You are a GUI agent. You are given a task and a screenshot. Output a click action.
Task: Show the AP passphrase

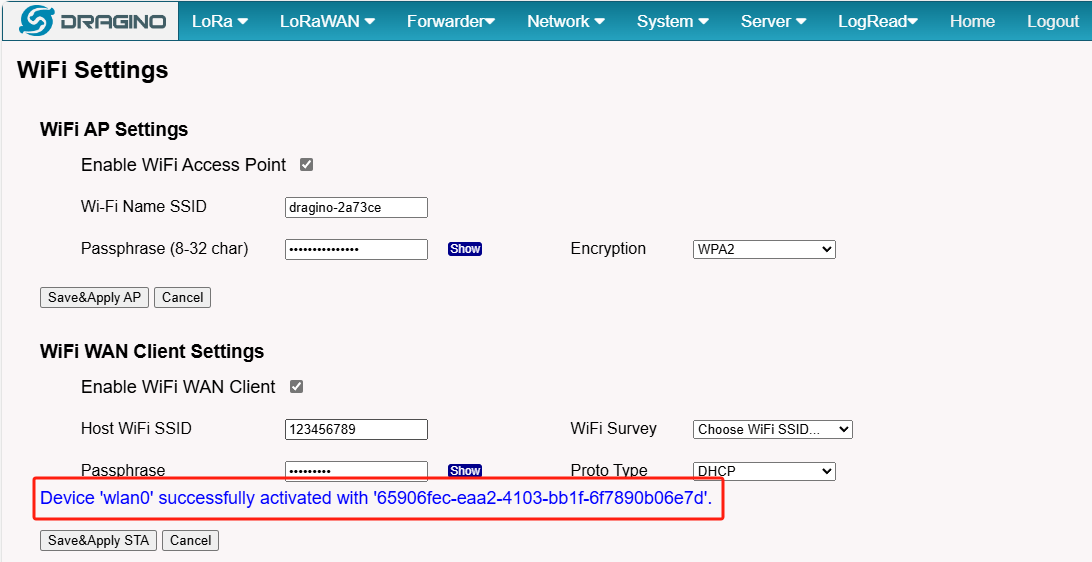(x=465, y=249)
